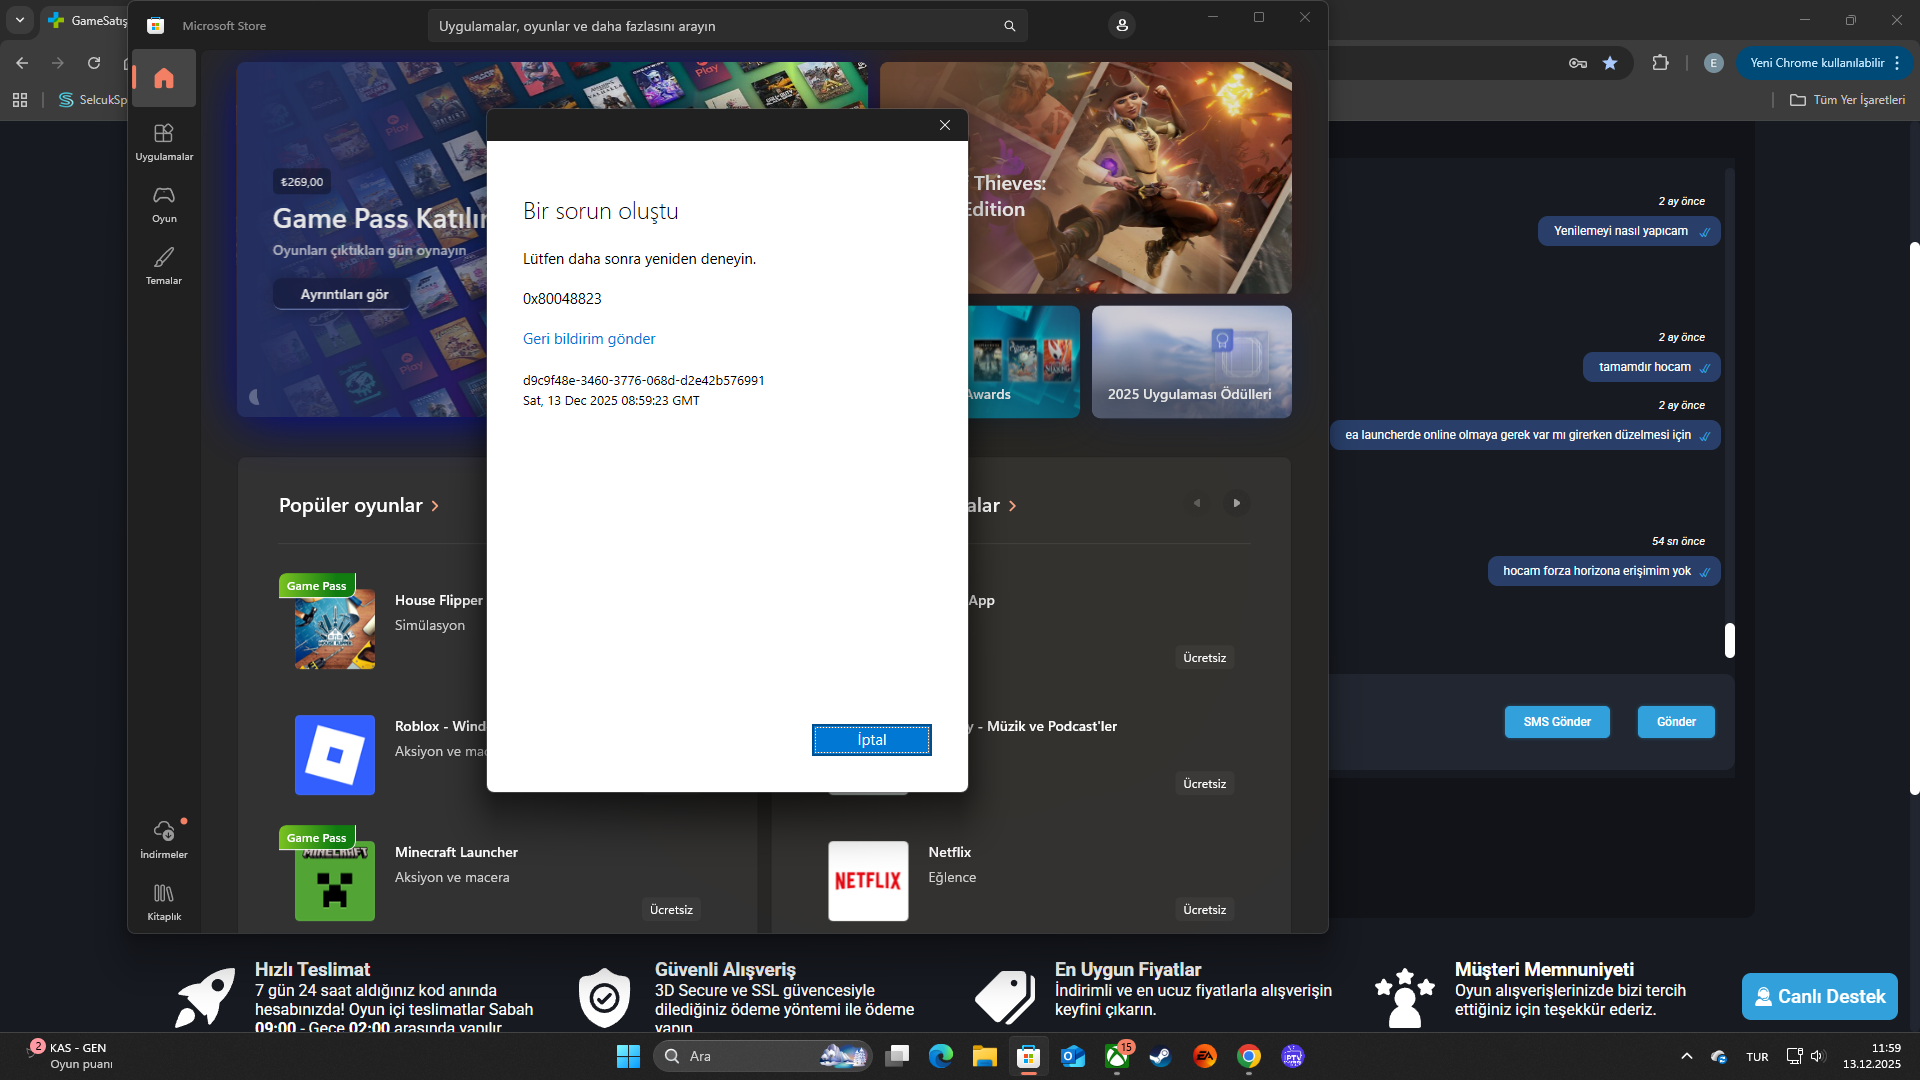
Task: Click Ücretsiz button for Netflix
Action: point(1204,910)
